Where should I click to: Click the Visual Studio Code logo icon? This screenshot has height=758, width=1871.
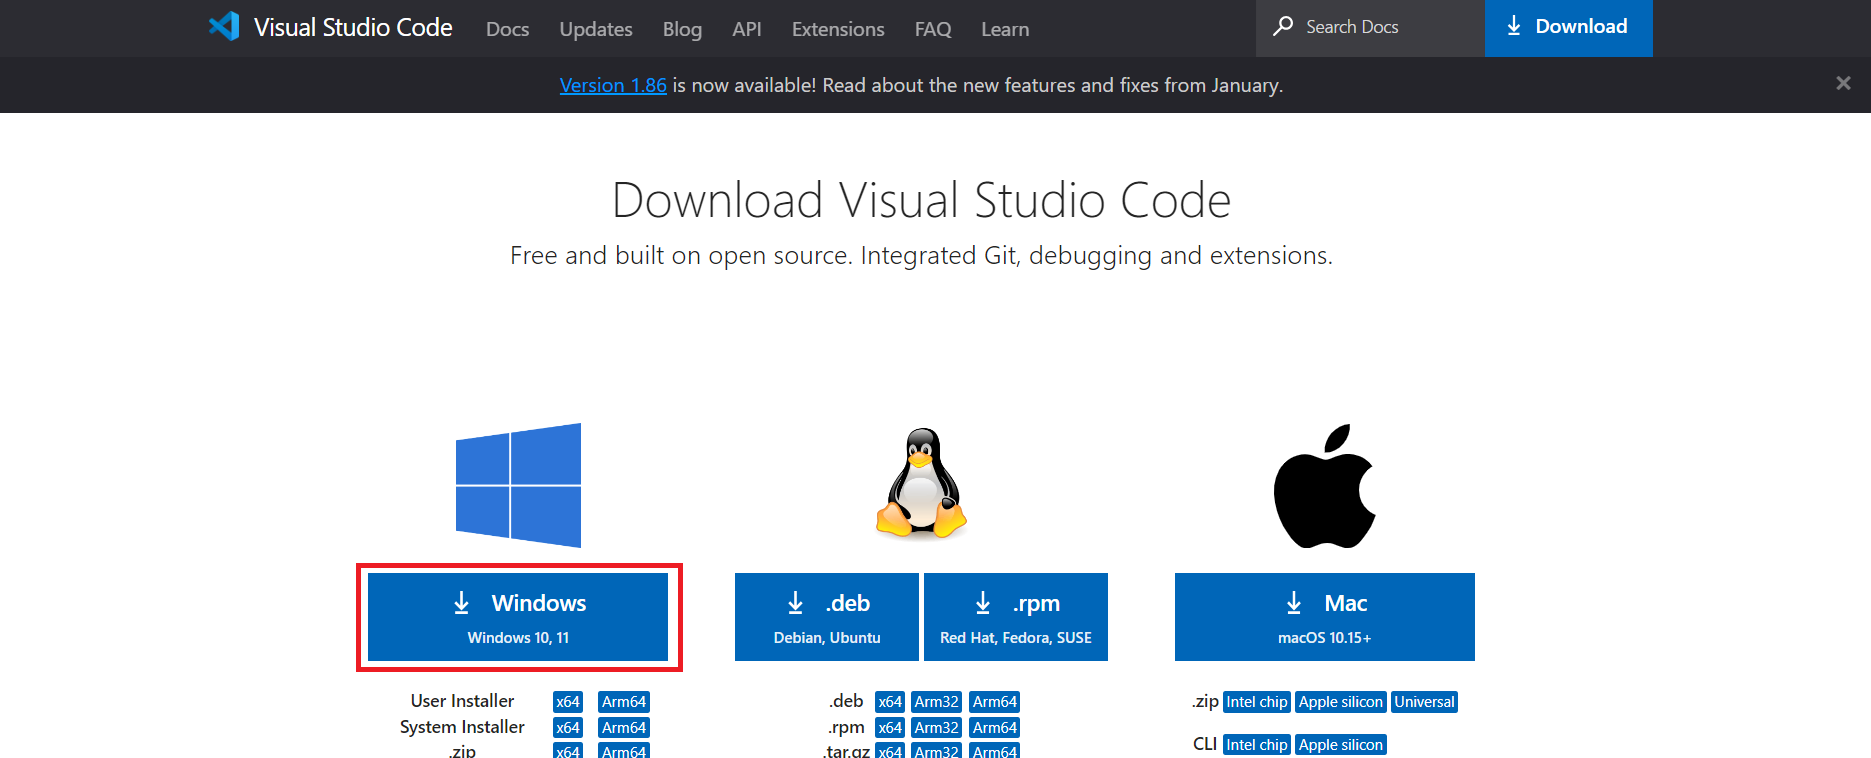pyautogui.click(x=225, y=27)
